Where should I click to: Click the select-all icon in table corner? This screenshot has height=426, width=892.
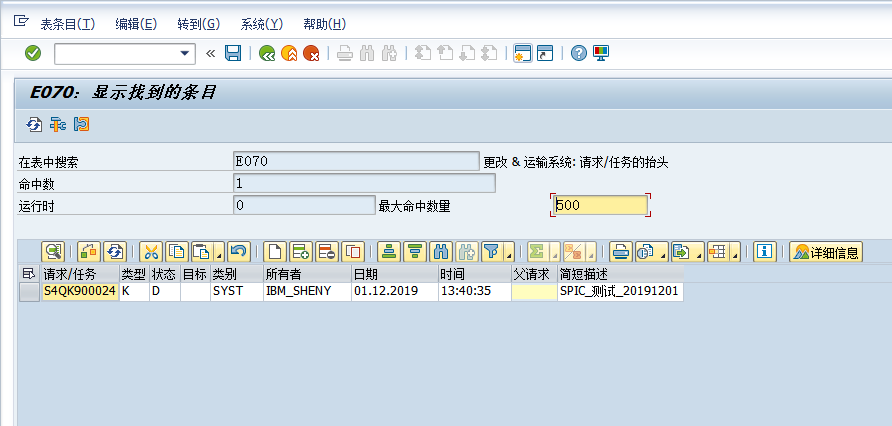click(28, 274)
